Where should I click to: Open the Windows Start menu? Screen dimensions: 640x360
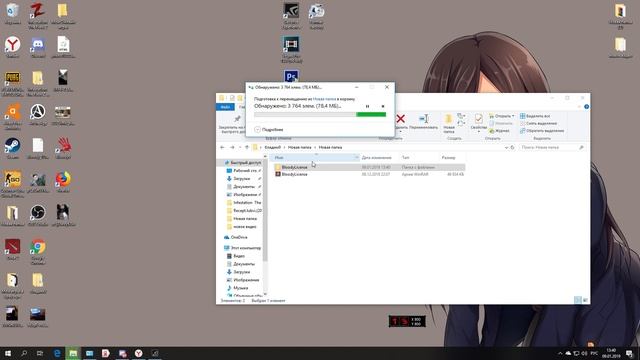(8, 353)
